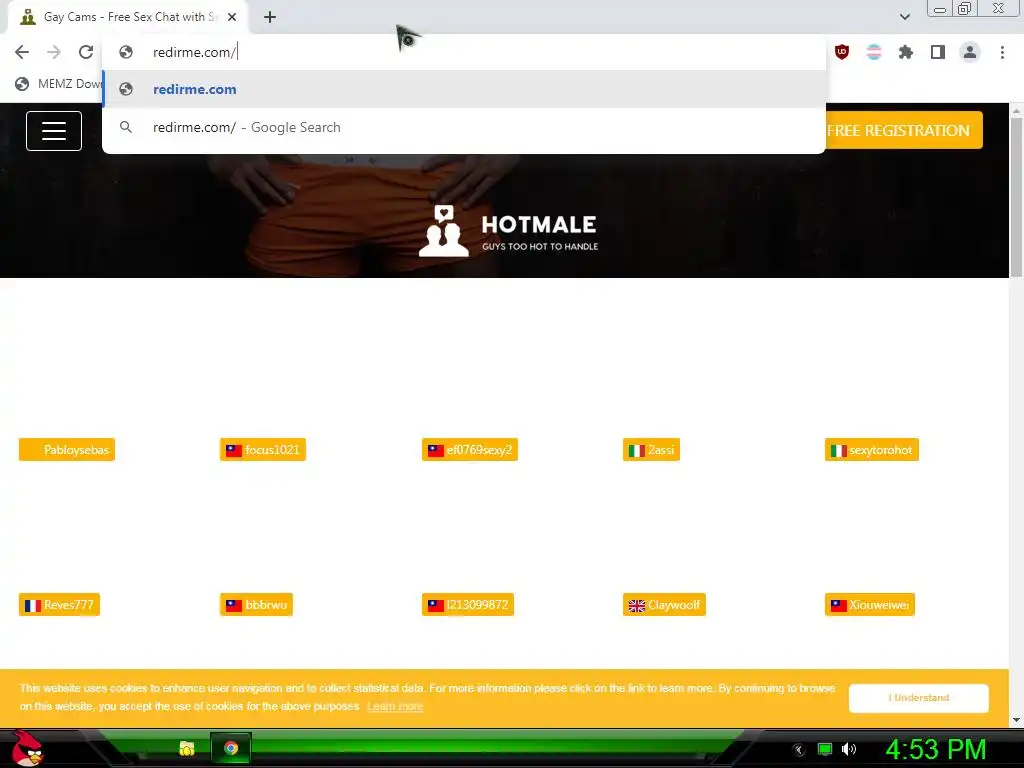Choose the redirme.com/ Google Search suggestion

point(464,127)
